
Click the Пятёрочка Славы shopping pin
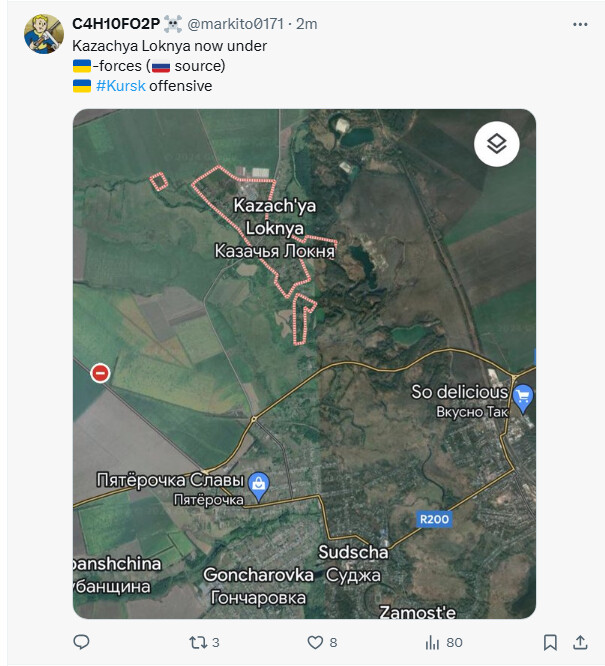point(259,485)
